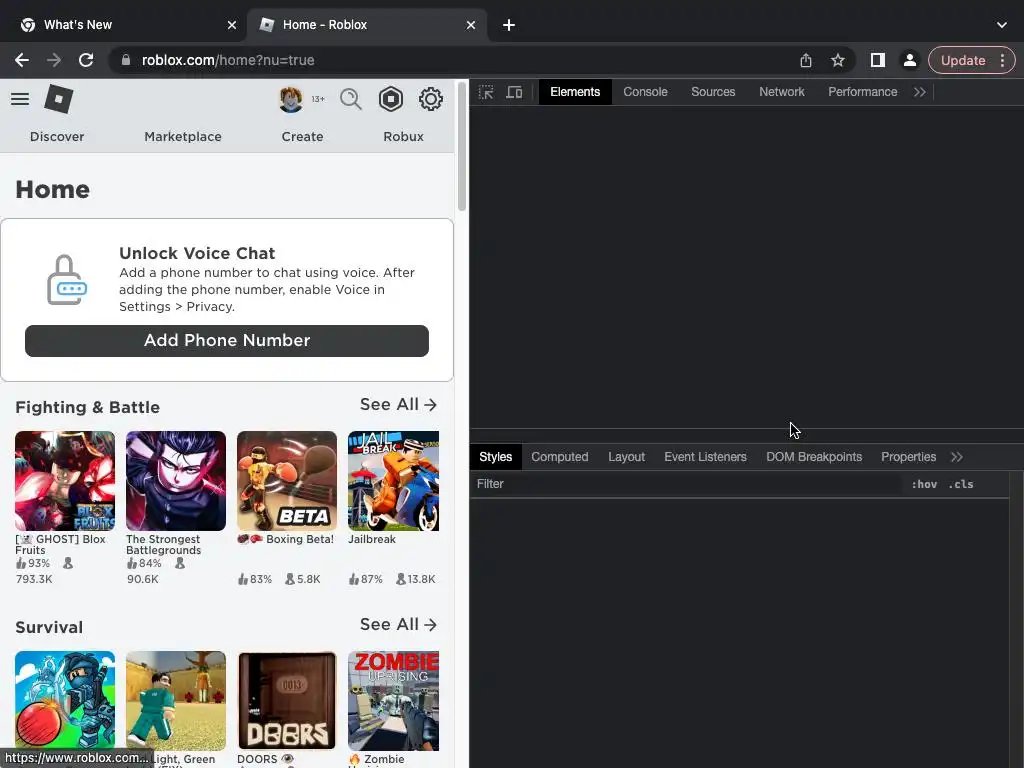Select the Event Listeners tab

point(705,457)
